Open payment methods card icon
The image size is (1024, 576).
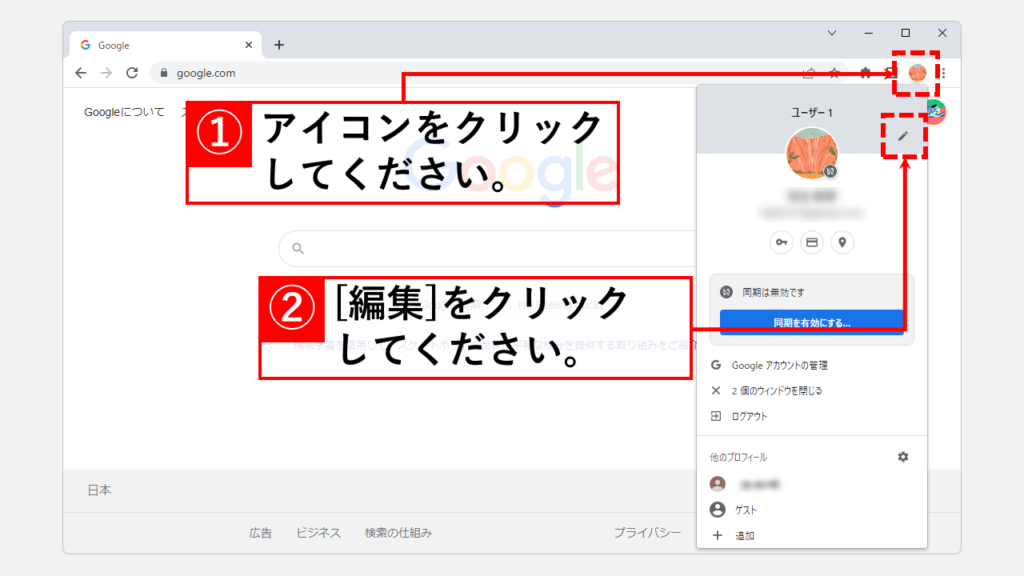812,242
